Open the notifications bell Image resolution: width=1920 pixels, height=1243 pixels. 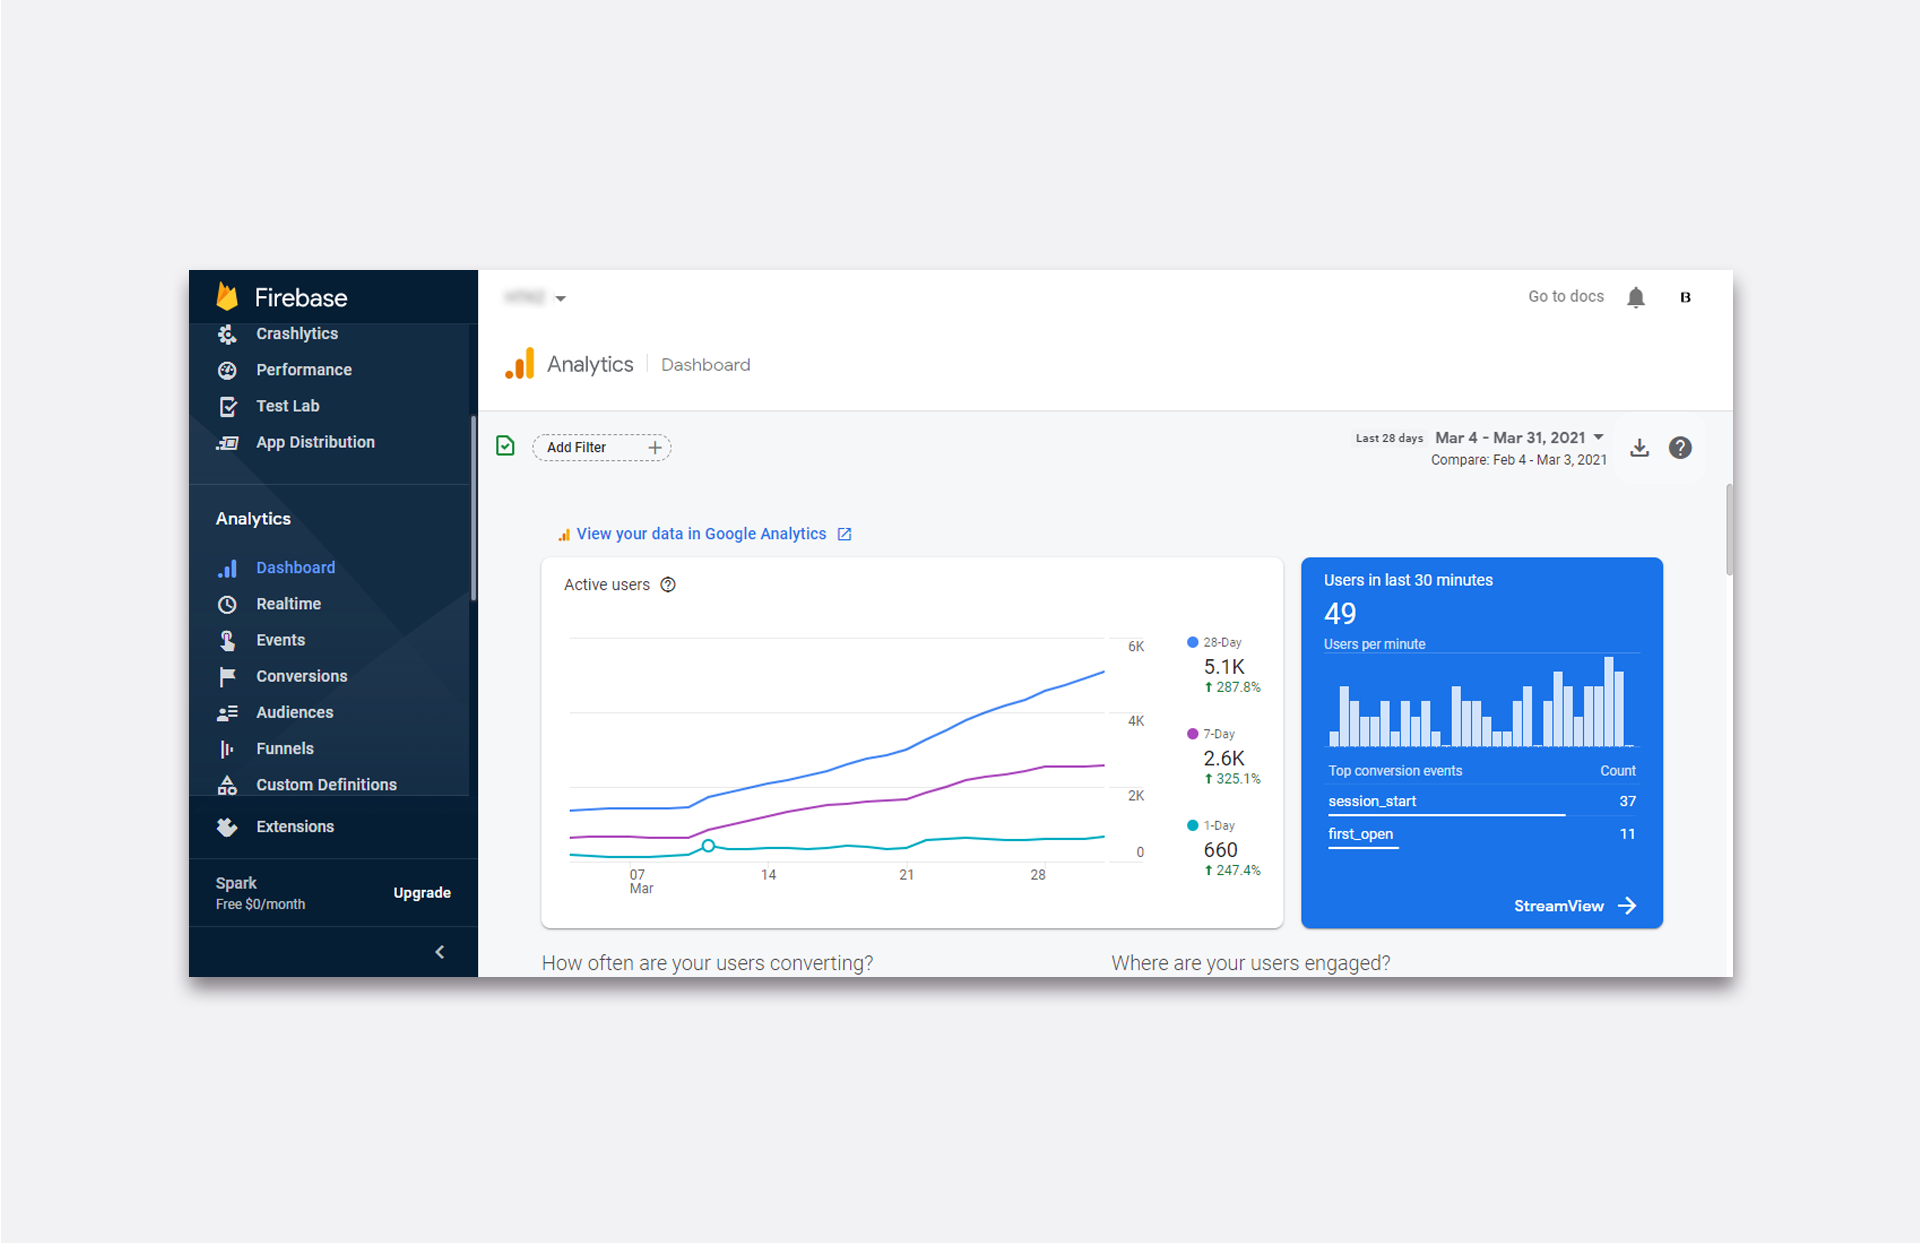pyautogui.click(x=1636, y=297)
